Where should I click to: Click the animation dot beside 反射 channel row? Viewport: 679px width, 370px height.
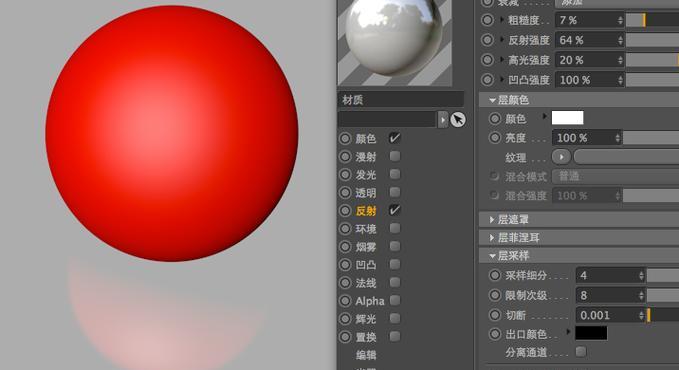coord(345,211)
